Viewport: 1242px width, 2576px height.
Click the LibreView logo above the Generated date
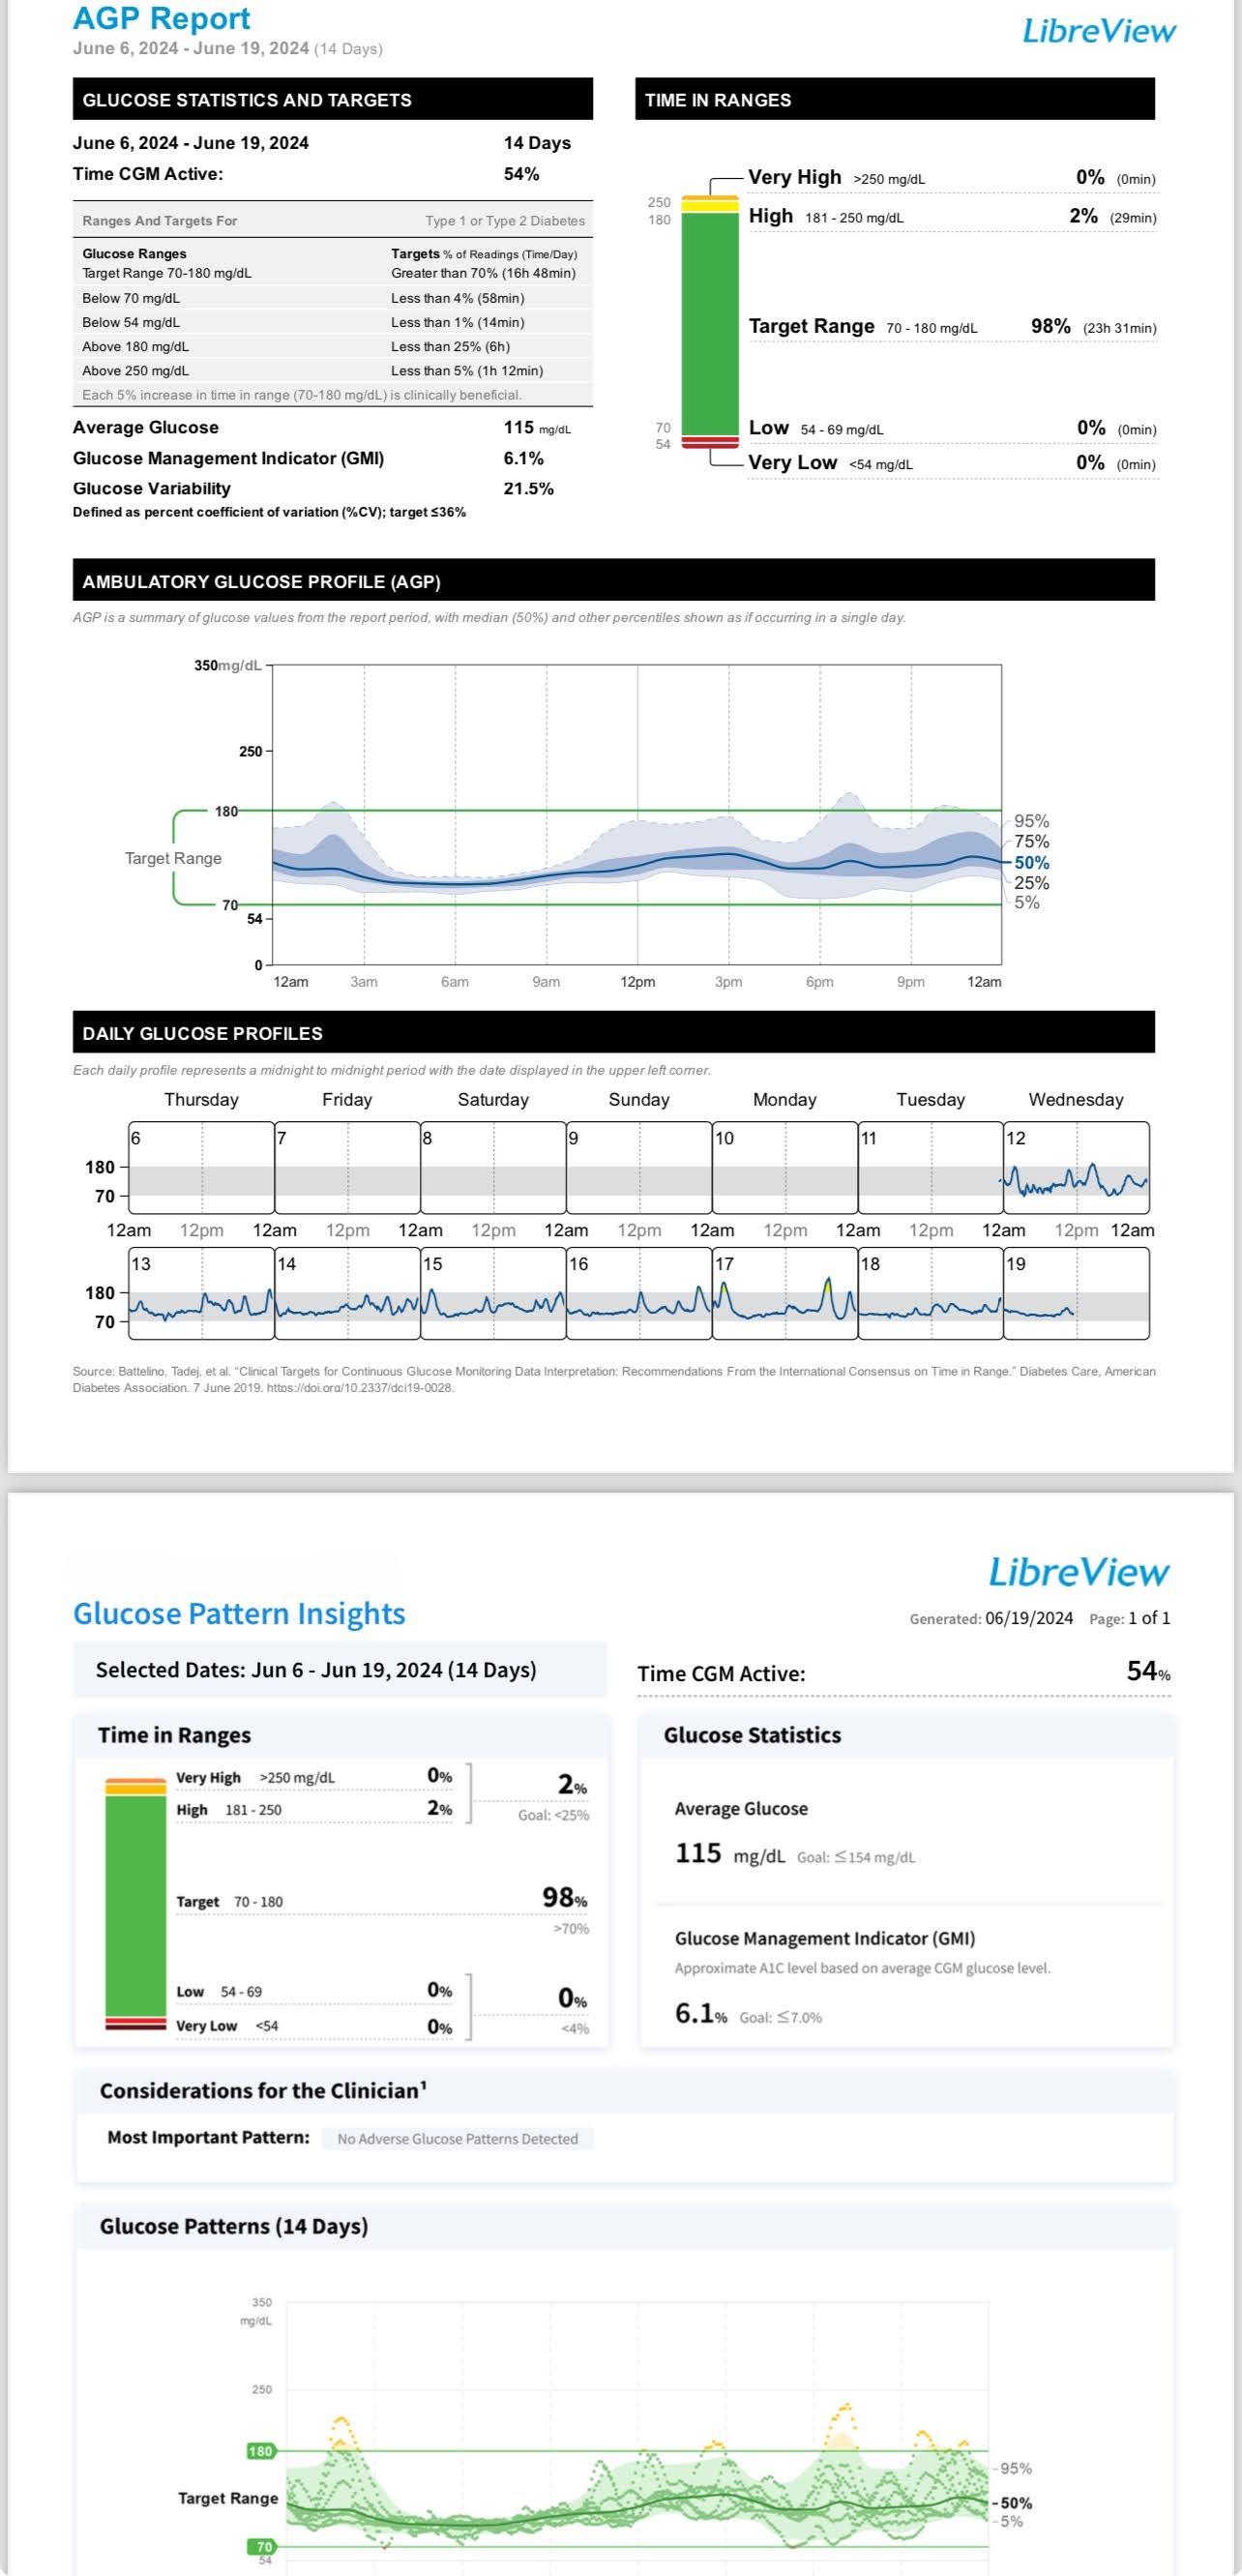click(1078, 1571)
